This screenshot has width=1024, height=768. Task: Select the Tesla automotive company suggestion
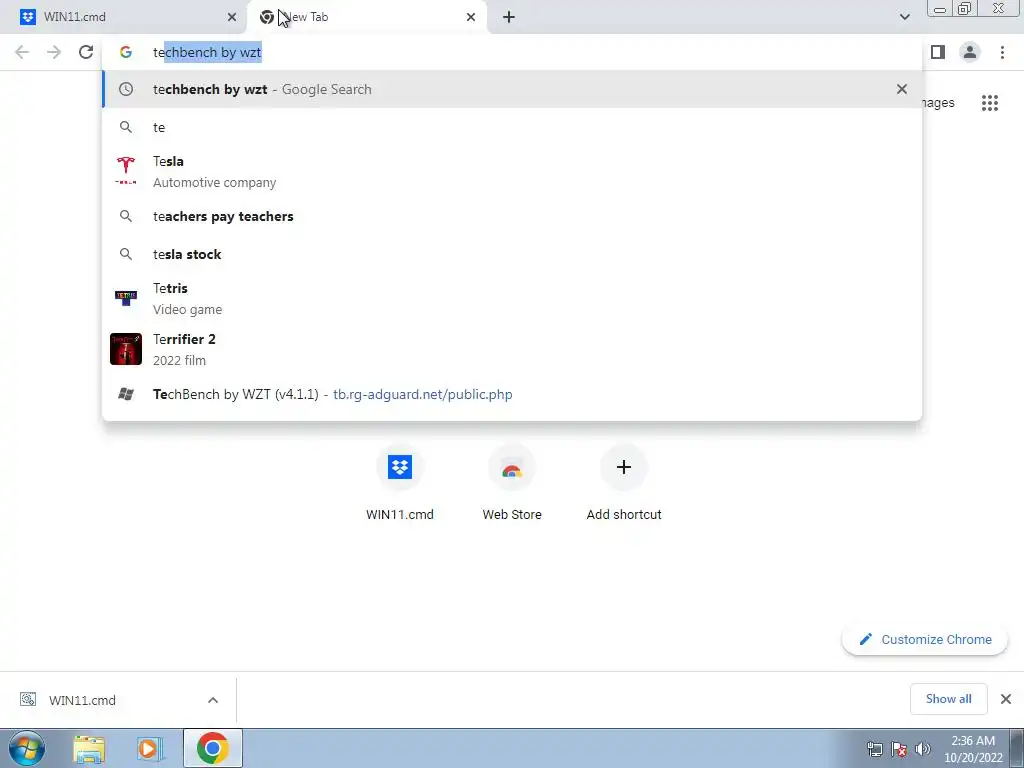tap(512, 172)
